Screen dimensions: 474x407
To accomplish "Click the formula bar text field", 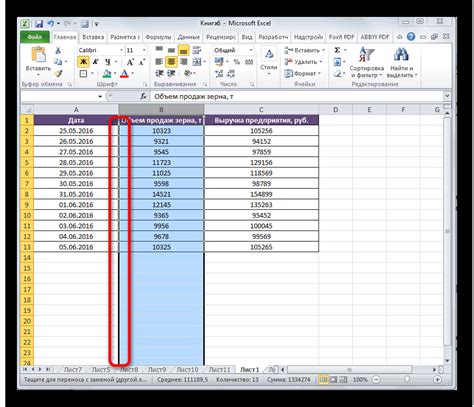I will [x=297, y=96].
